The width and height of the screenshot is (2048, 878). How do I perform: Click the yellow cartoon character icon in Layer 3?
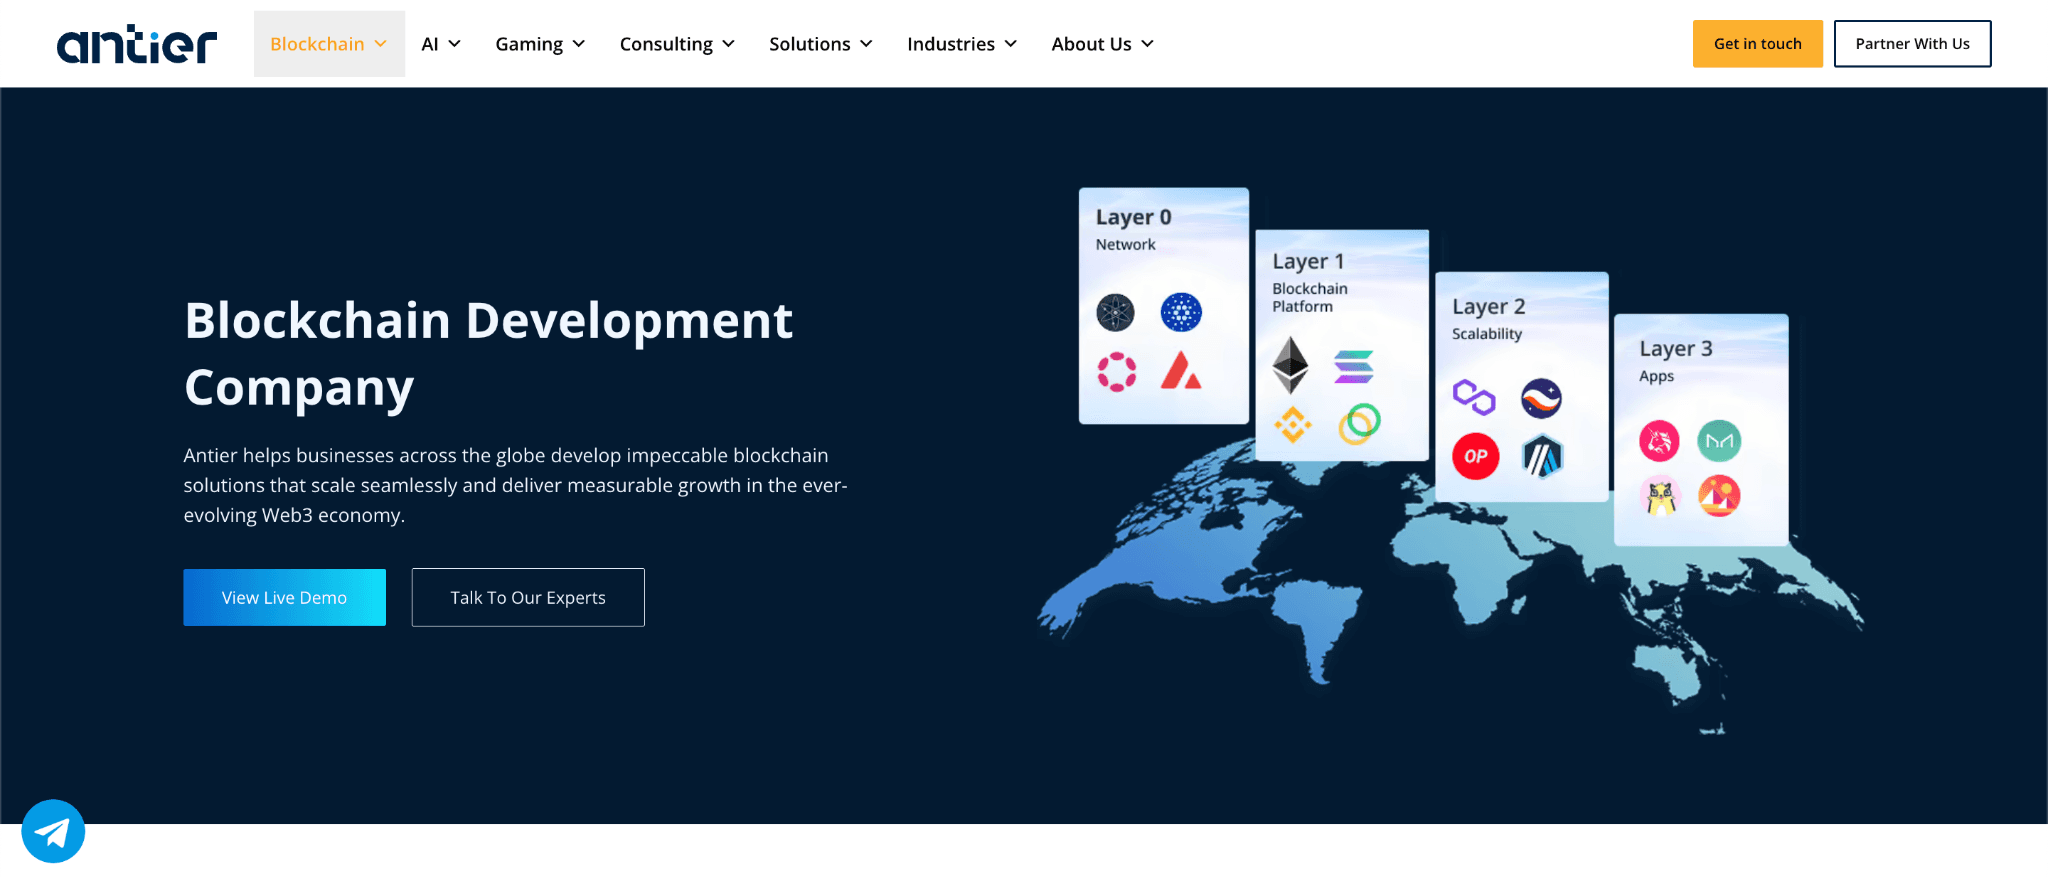coord(1660,497)
